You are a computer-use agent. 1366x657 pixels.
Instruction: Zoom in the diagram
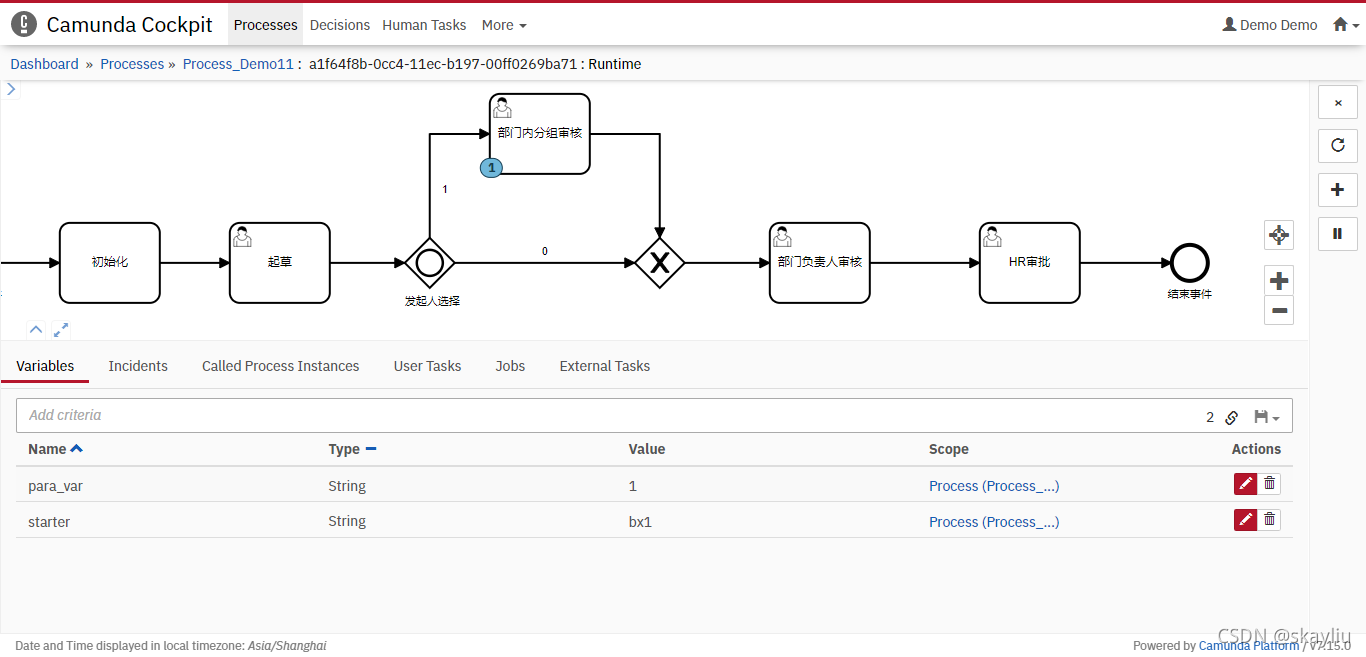click(1279, 280)
